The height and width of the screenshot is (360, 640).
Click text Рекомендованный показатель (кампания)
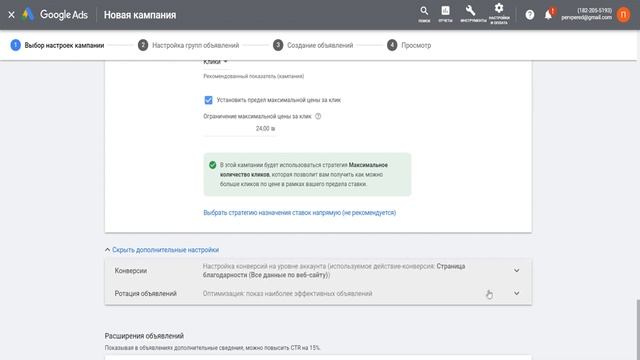point(253,76)
